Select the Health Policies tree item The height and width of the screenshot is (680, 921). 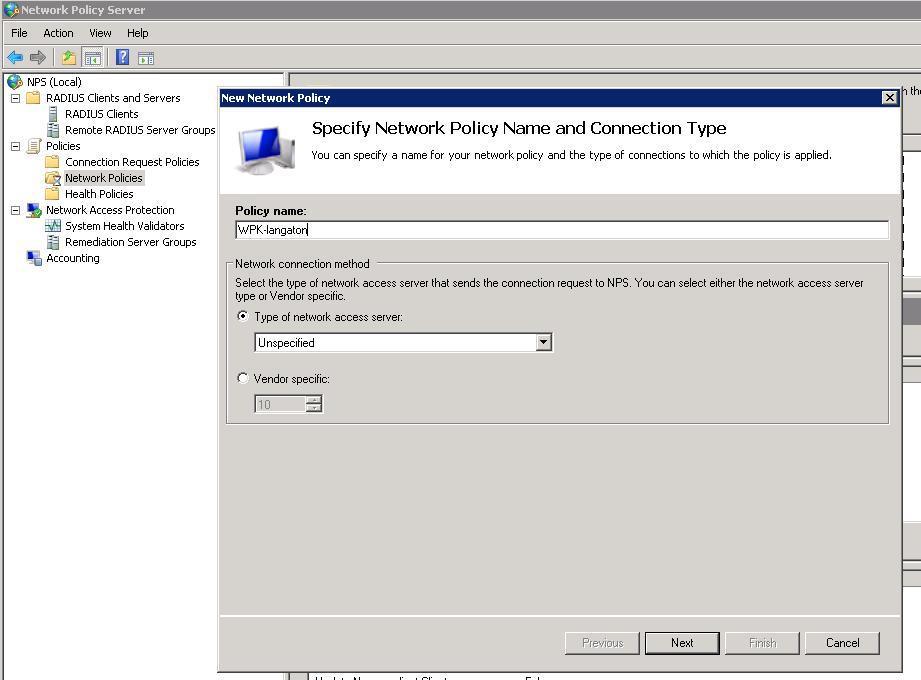[x=99, y=194]
